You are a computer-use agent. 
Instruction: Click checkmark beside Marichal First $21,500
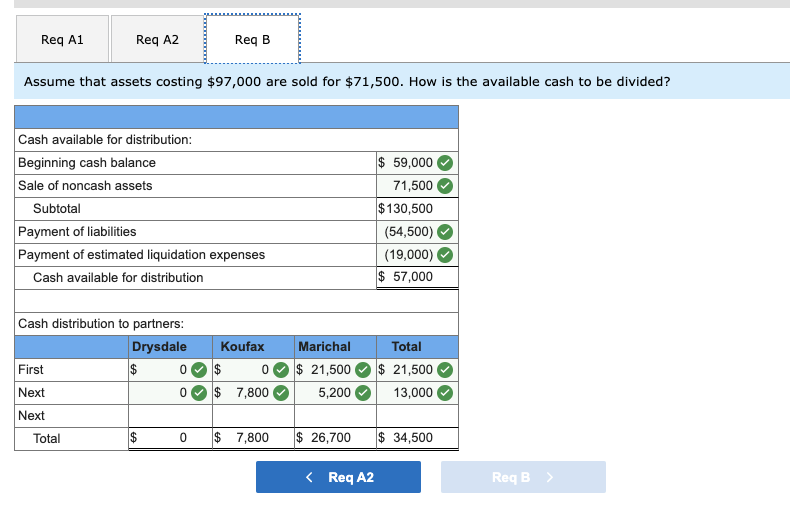pyautogui.click(x=363, y=370)
